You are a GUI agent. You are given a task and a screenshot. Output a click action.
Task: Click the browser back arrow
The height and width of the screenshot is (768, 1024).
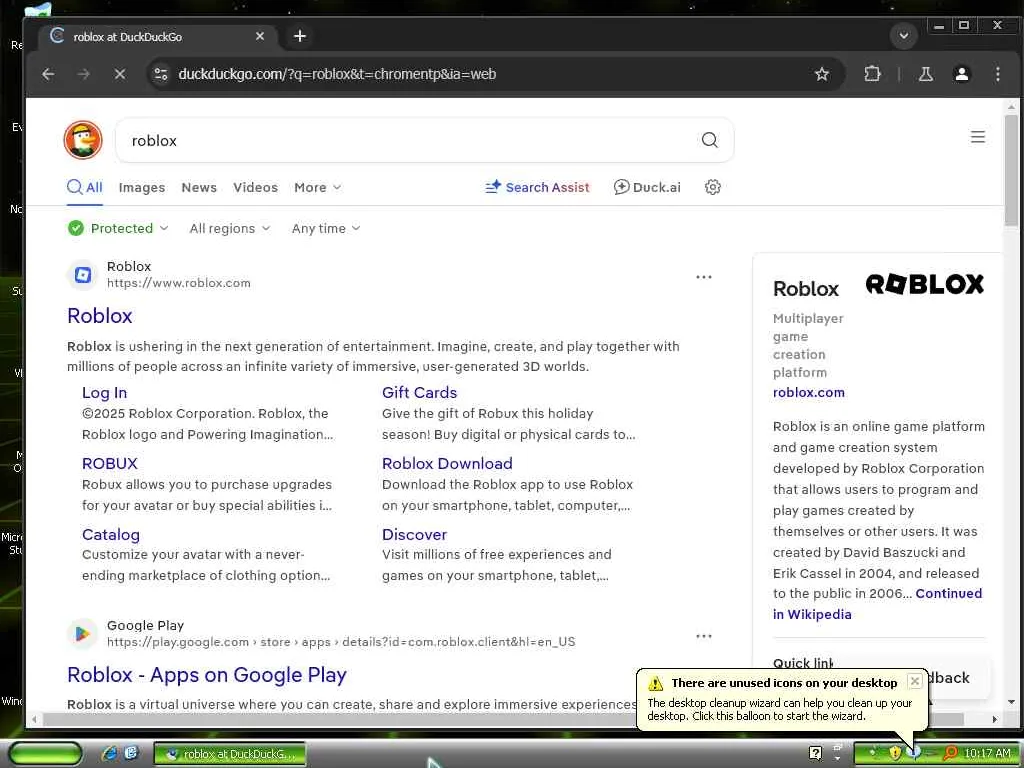48,74
